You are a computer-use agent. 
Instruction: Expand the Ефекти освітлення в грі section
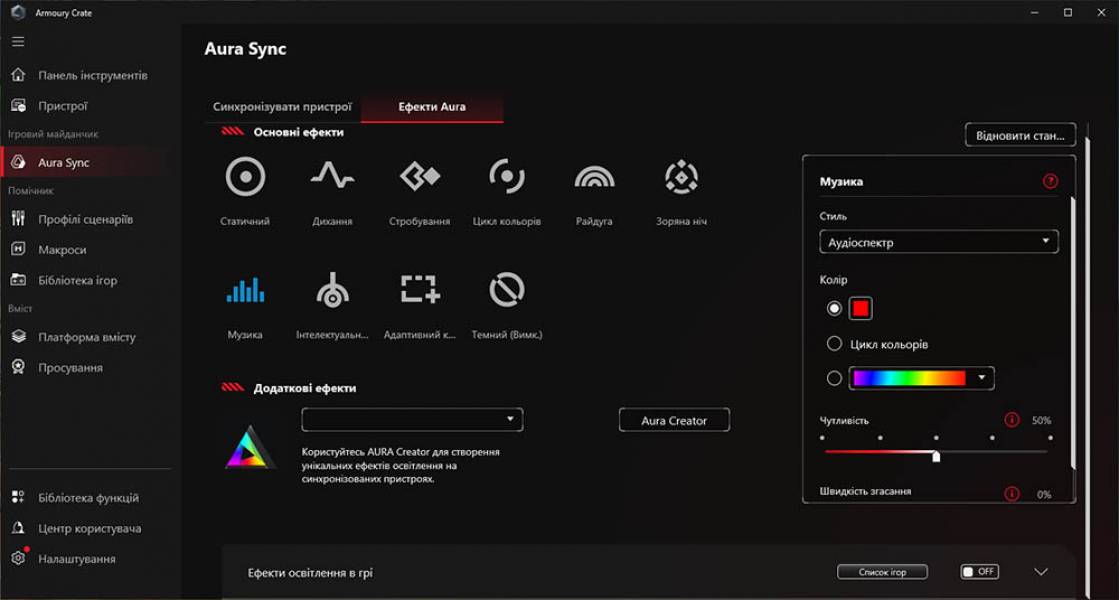click(x=1040, y=571)
